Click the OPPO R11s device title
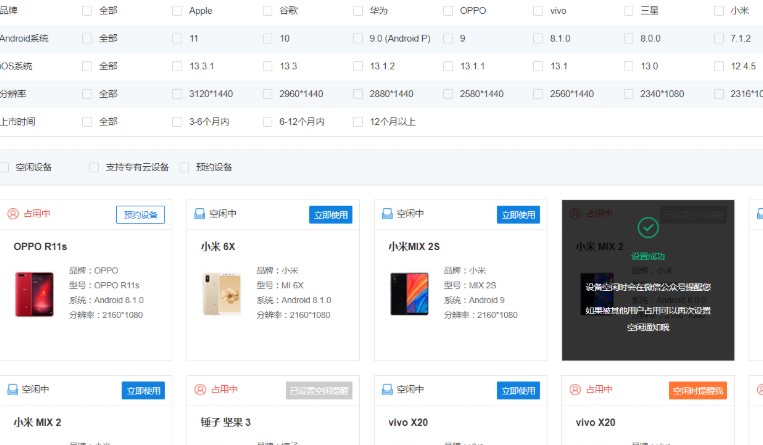The width and height of the screenshot is (763, 445). pos(40,247)
